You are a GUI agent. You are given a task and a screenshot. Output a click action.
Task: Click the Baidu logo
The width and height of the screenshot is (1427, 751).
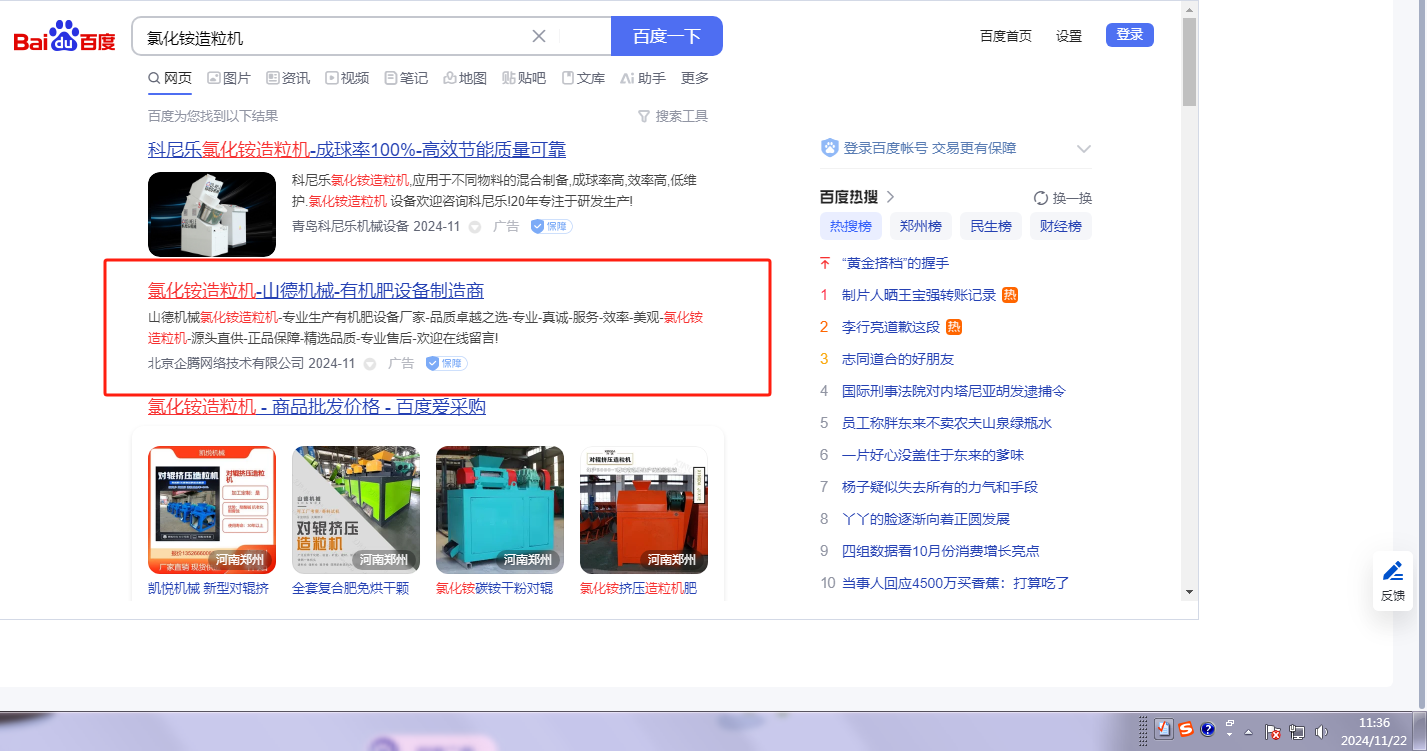click(x=65, y=37)
